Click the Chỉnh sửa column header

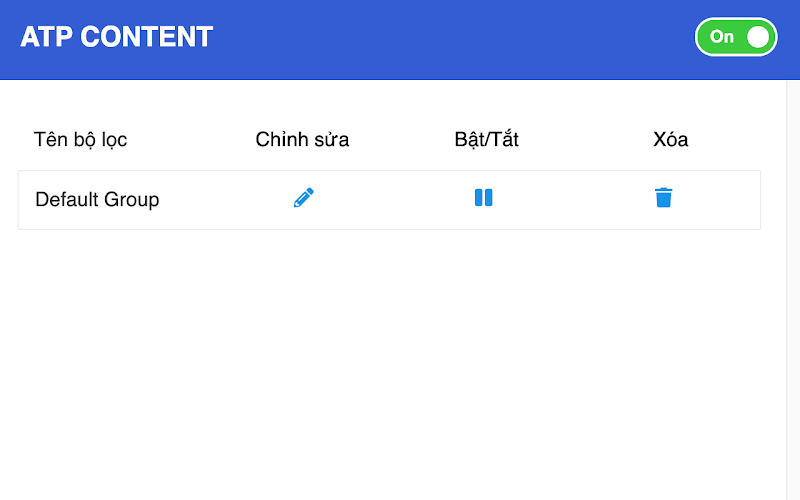point(302,140)
